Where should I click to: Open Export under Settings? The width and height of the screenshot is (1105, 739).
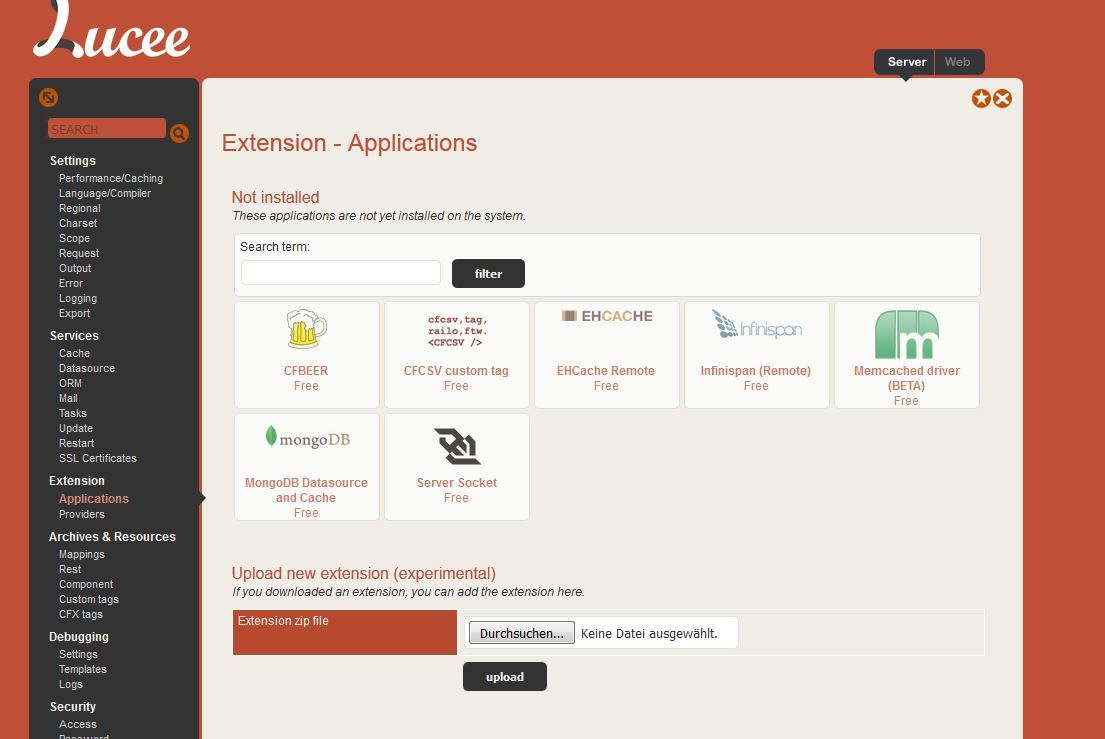[74, 313]
